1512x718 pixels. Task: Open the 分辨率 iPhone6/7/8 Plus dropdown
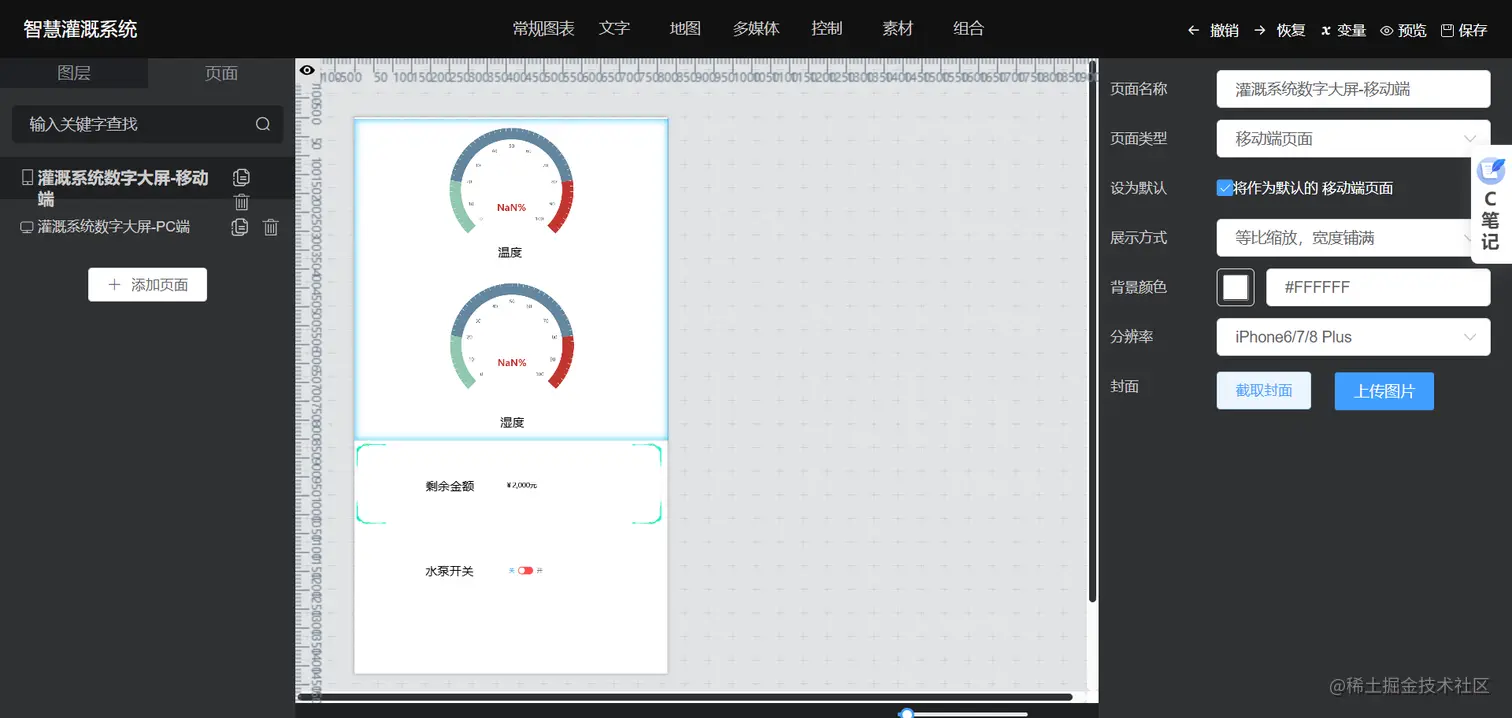(1353, 337)
